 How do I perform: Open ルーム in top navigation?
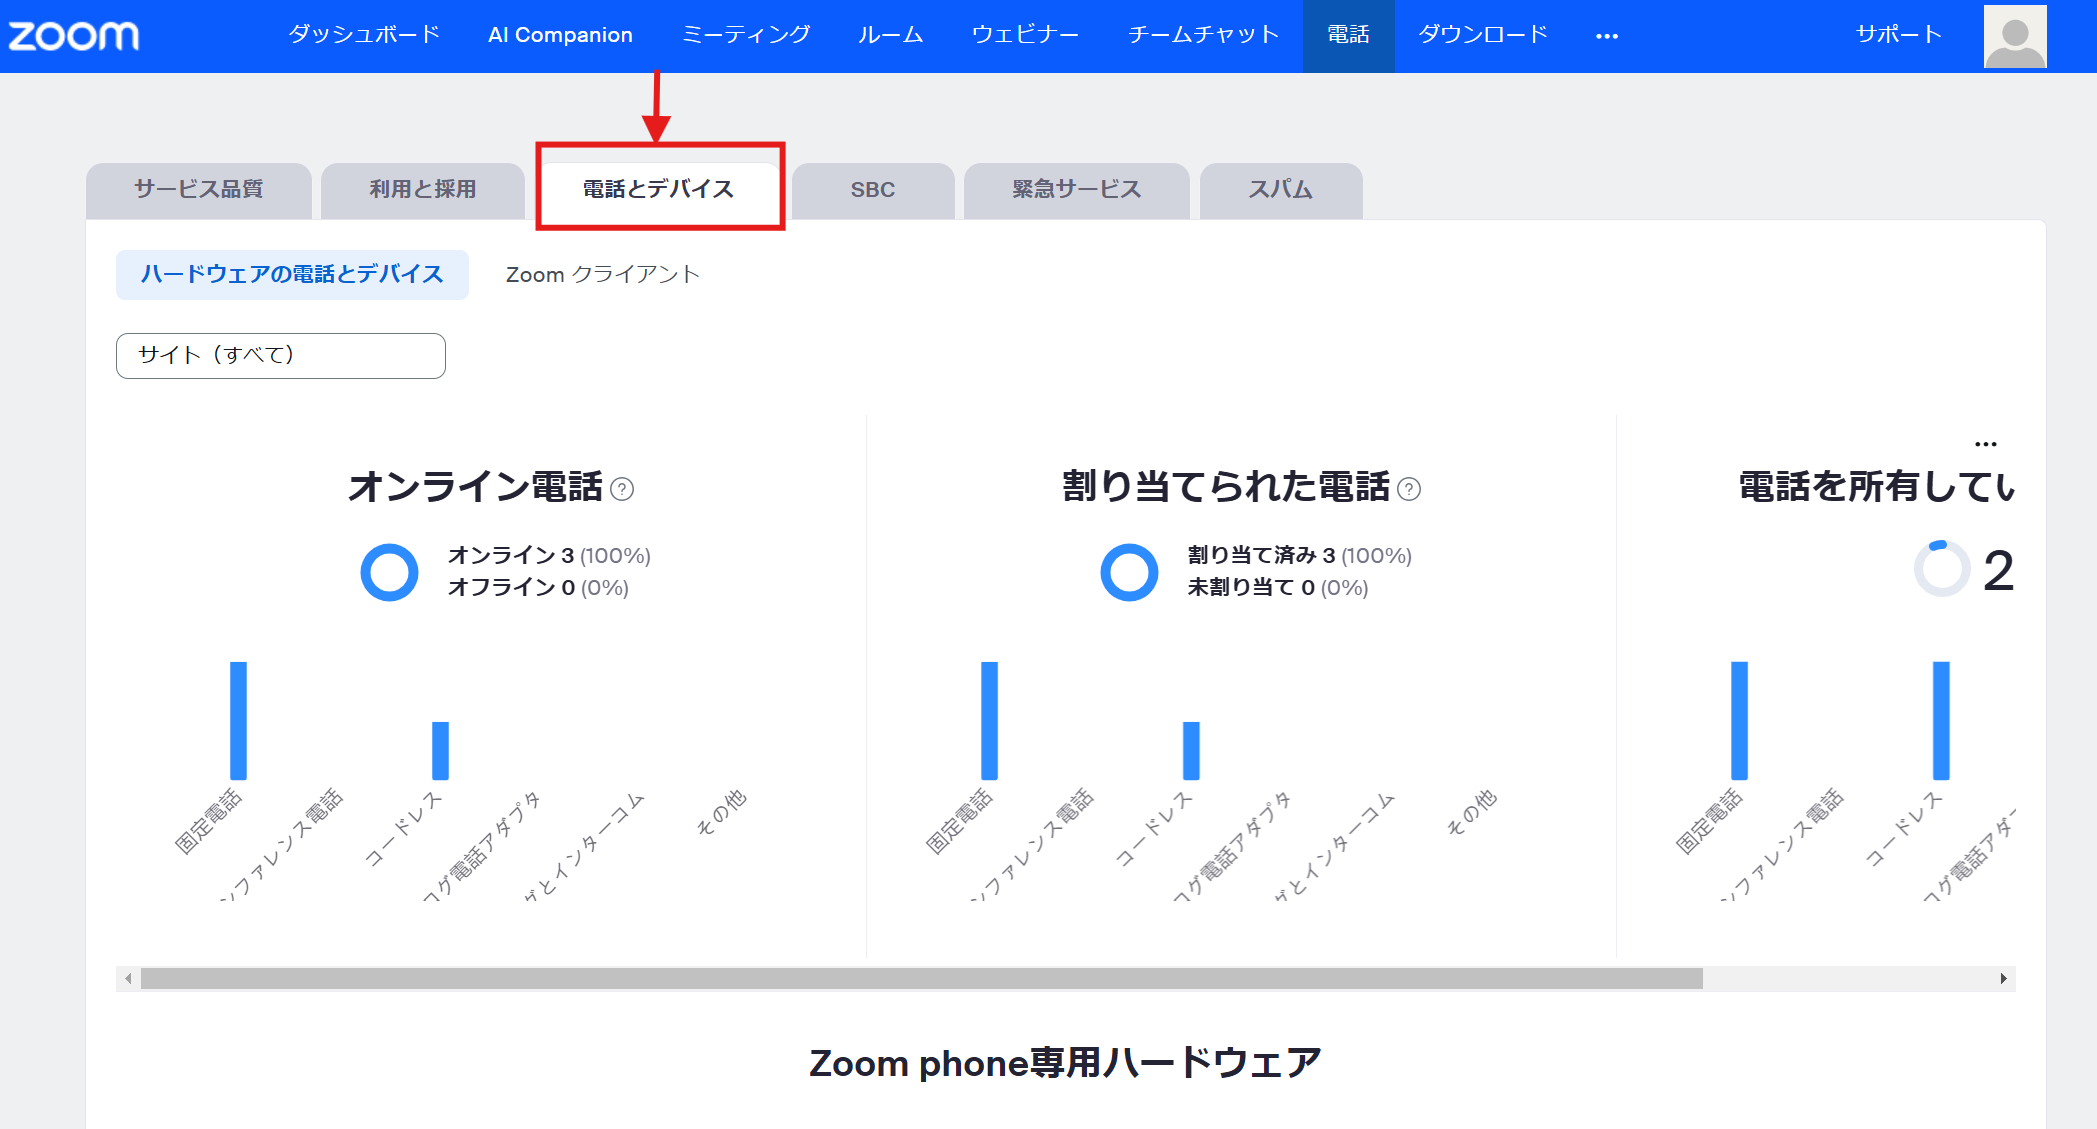click(890, 35)
